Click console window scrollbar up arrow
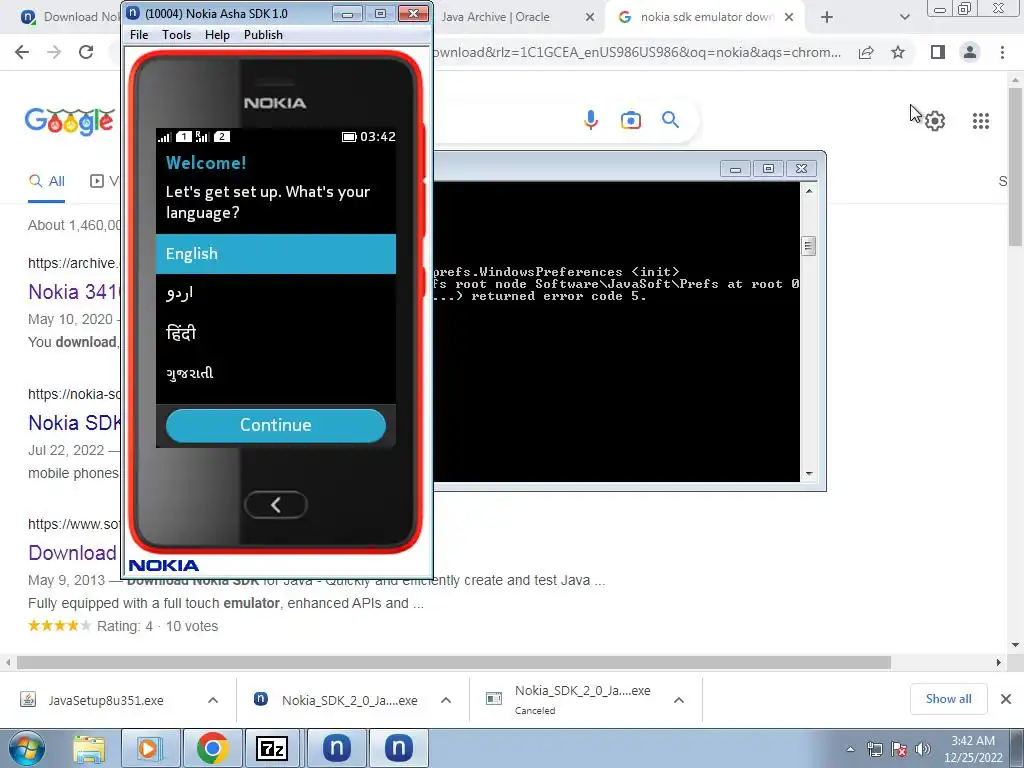Screen dimensions: 1024x768 pos(808,191)
